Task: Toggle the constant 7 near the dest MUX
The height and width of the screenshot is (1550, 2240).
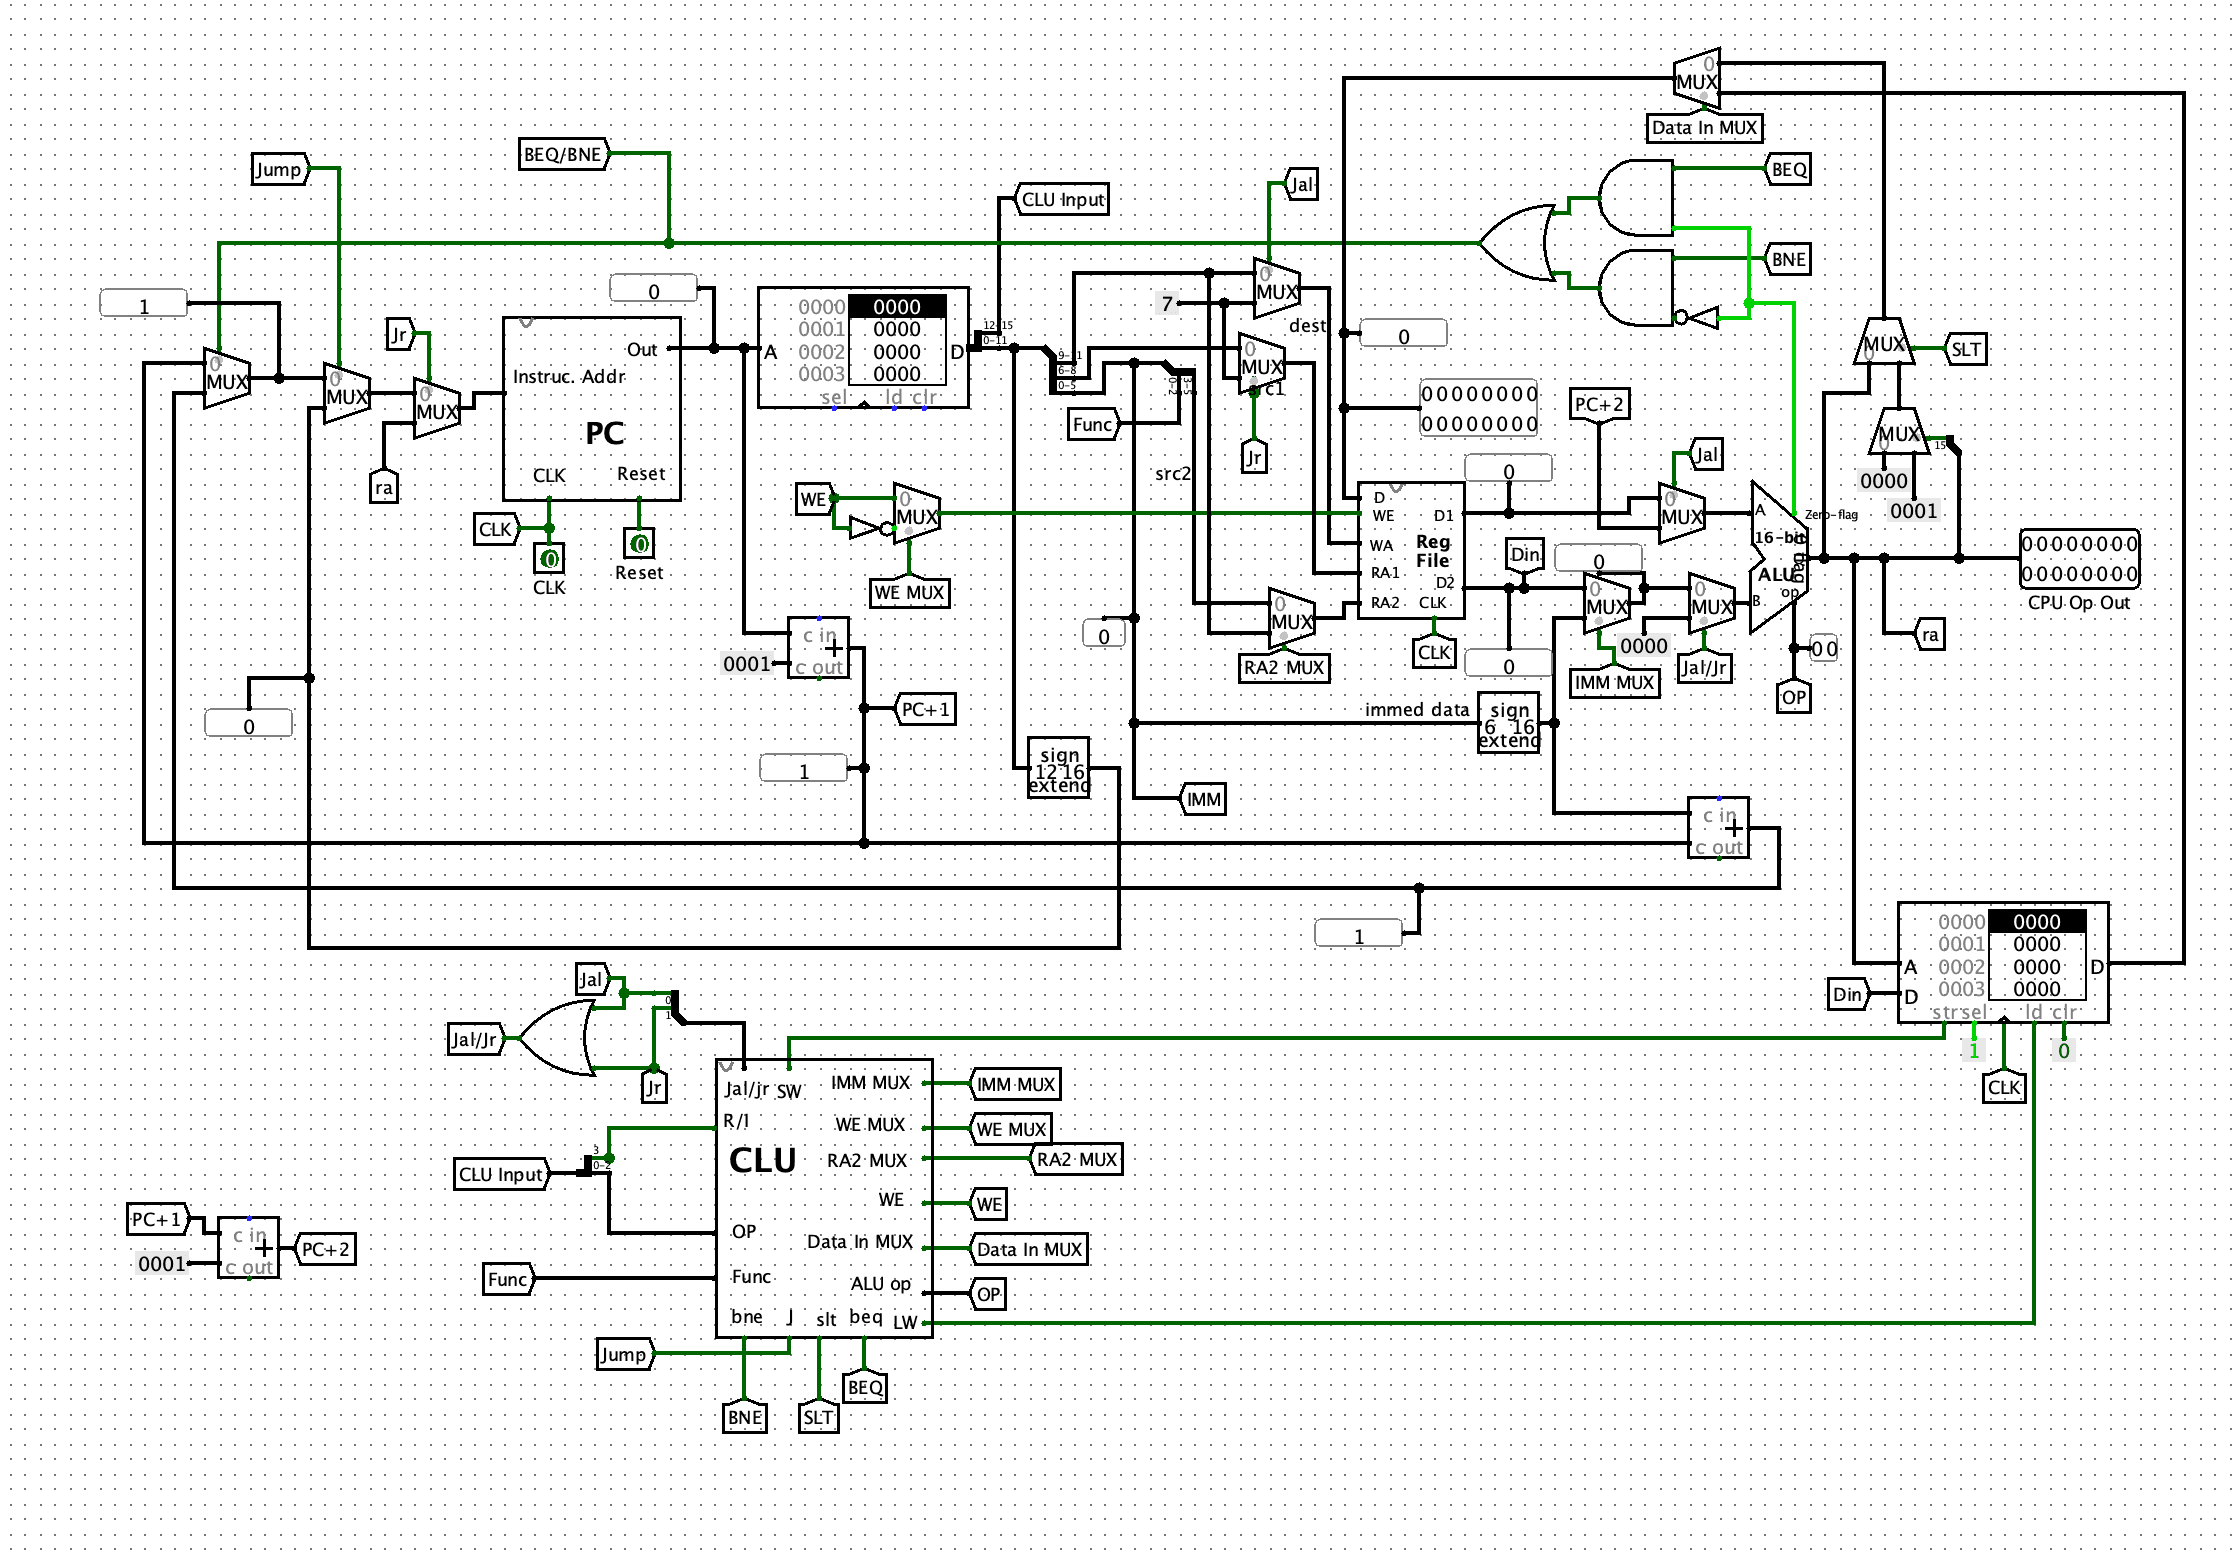Action: 1166,304
